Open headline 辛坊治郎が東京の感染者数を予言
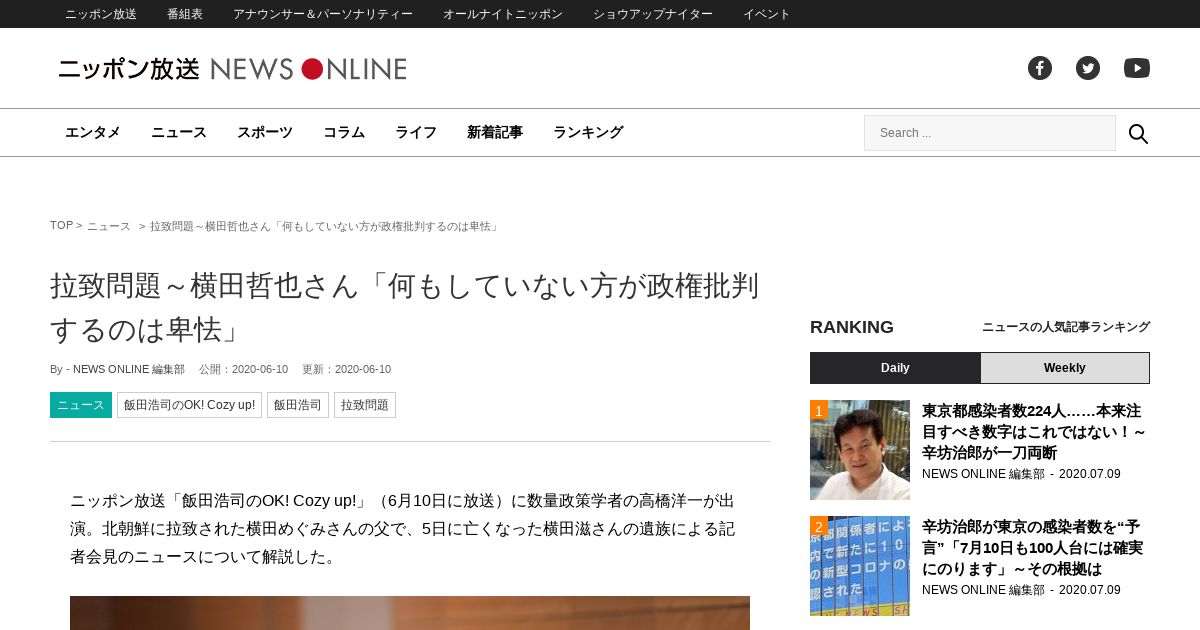This screenshot has height=630, width=1200. (x=1033, y=548)
